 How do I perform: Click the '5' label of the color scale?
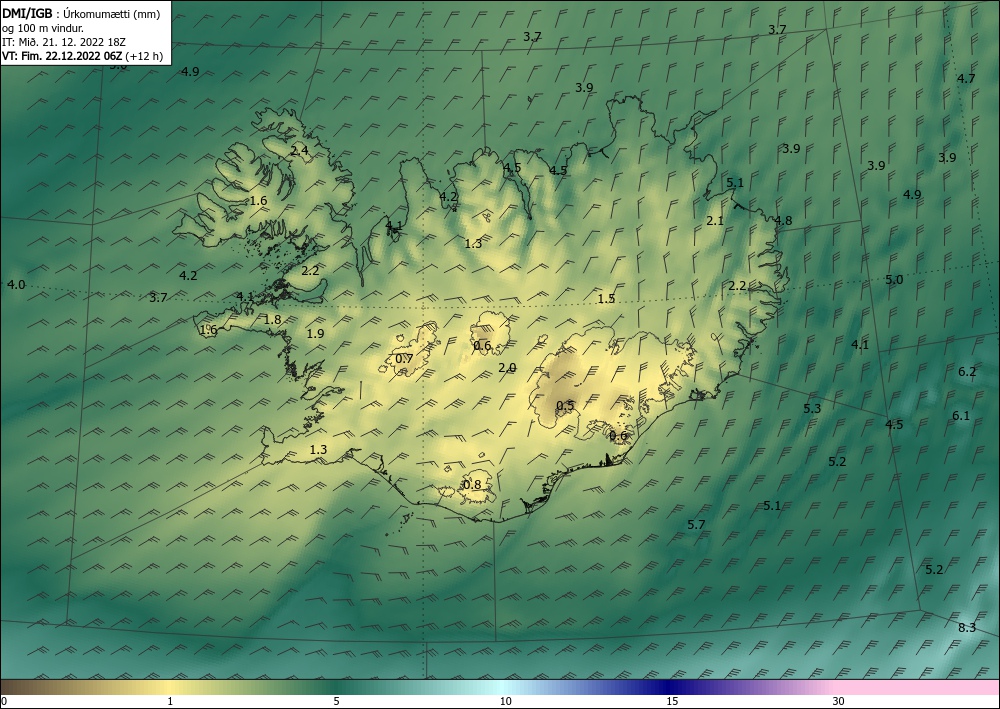click(337, 701)
